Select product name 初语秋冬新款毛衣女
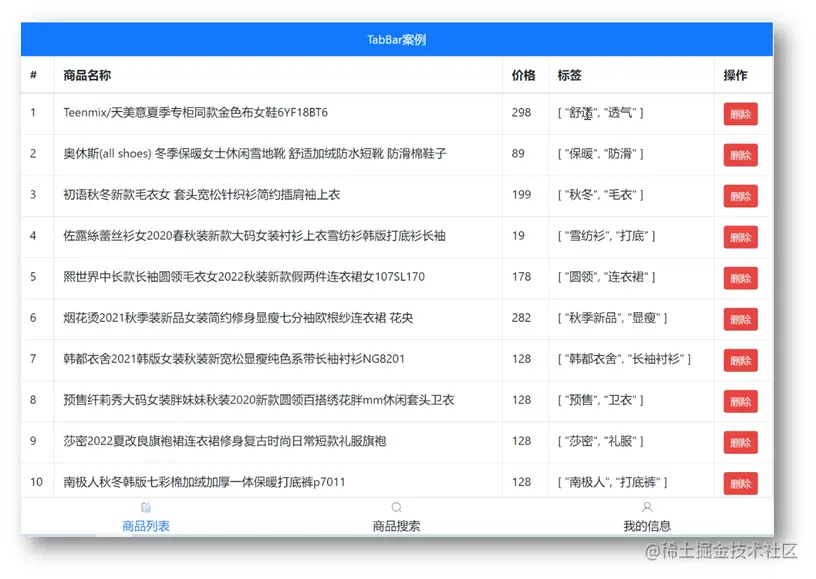 (x=201, y=195)
